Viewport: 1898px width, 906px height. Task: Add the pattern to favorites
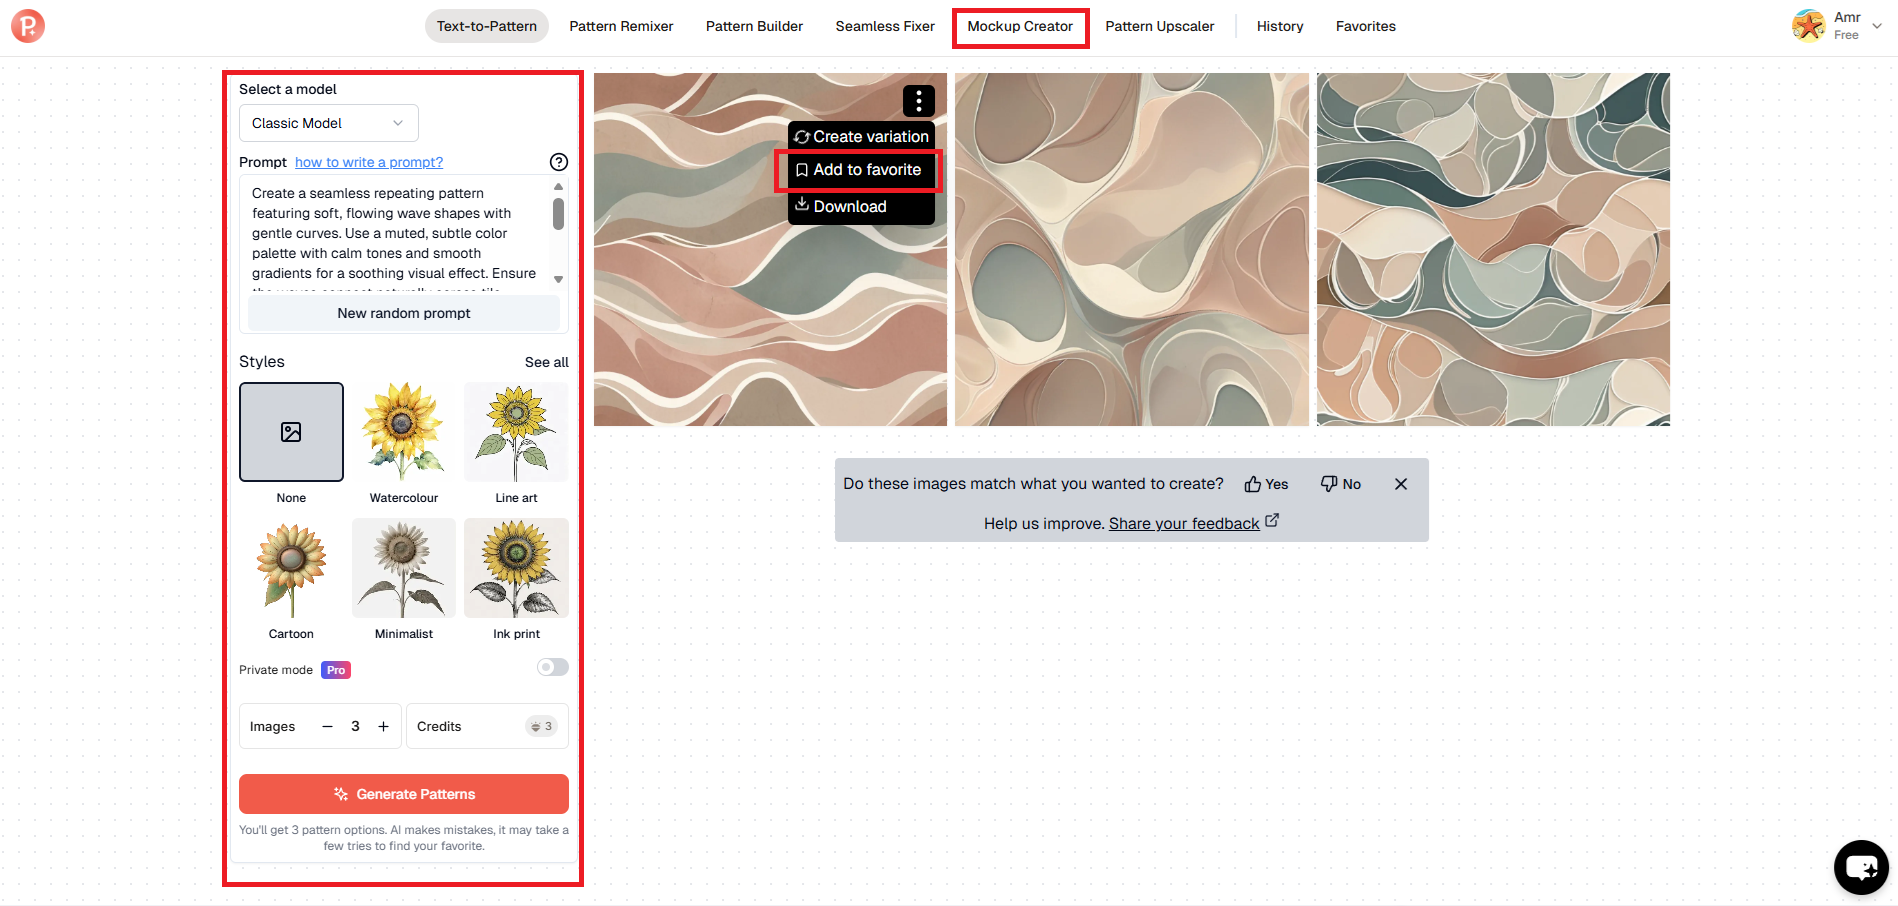[857, 170]
